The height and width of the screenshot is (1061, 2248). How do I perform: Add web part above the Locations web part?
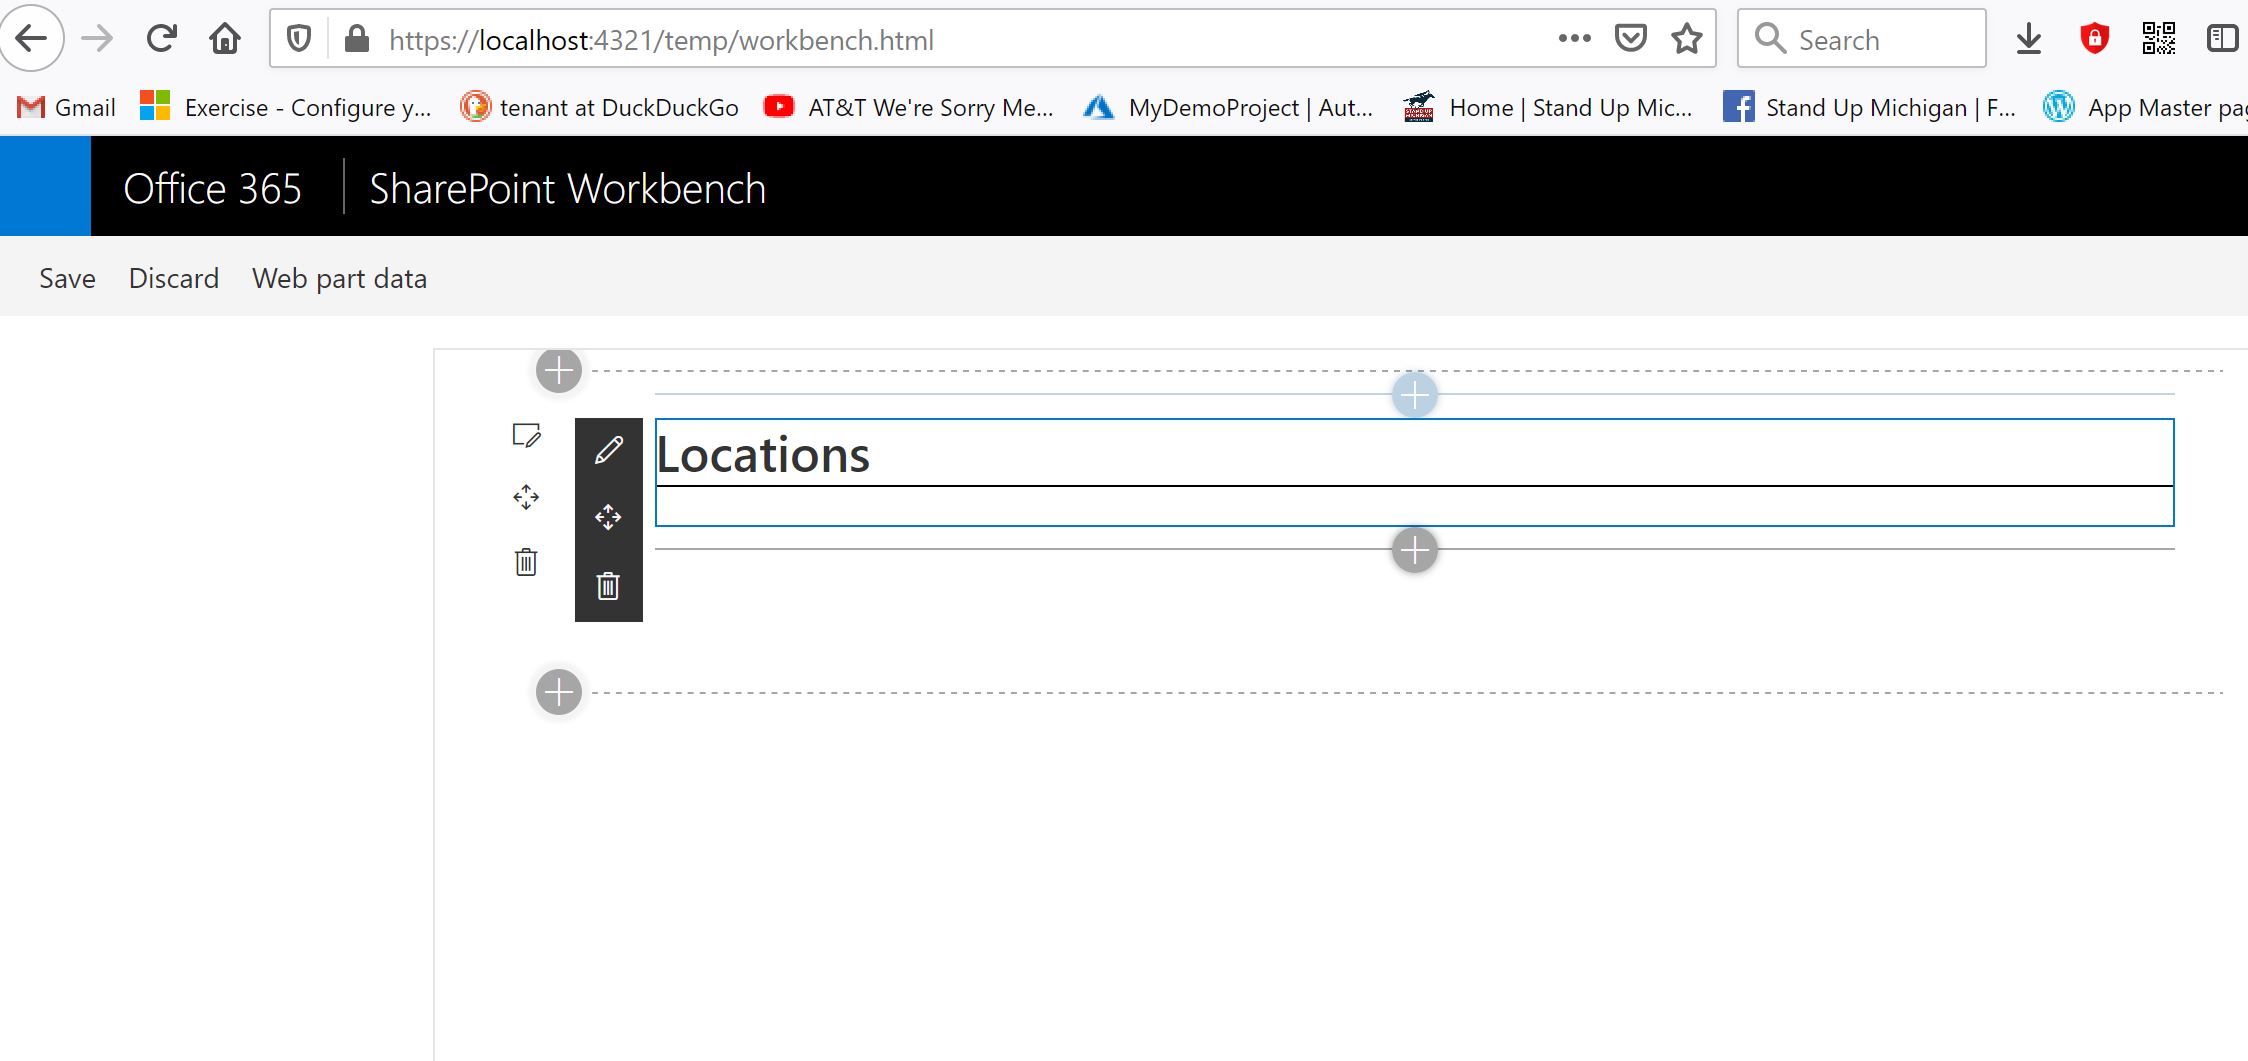[1414, 395]
